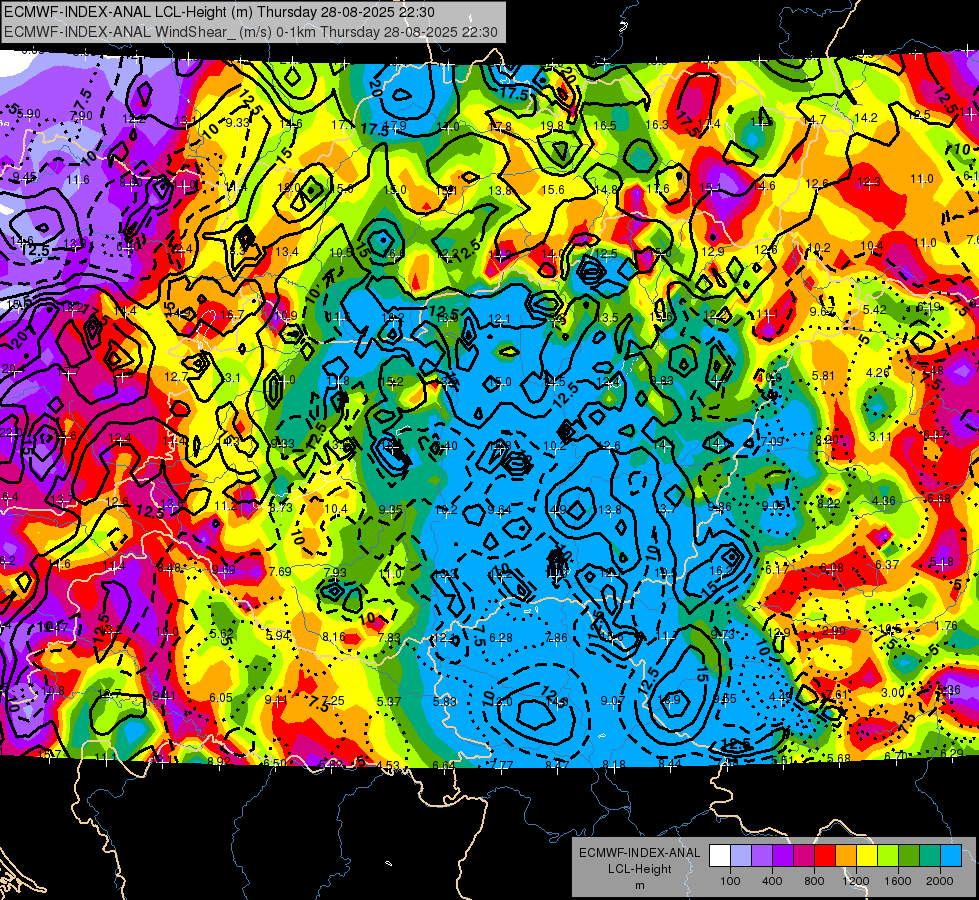The width and height of the screenshot is (979, 900).
Task: Click the wind shear value 7.93
Action: click(335, 573)
